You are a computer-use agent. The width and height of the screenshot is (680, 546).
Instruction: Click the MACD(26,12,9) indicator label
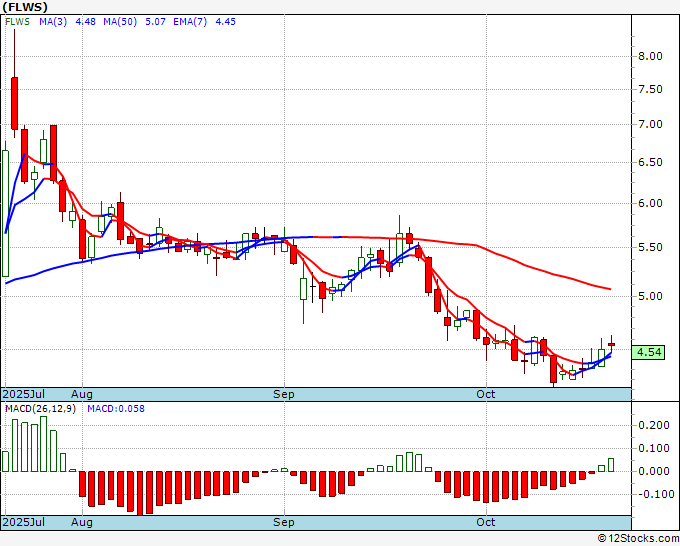pyautogui.click(x=40, y=409)
